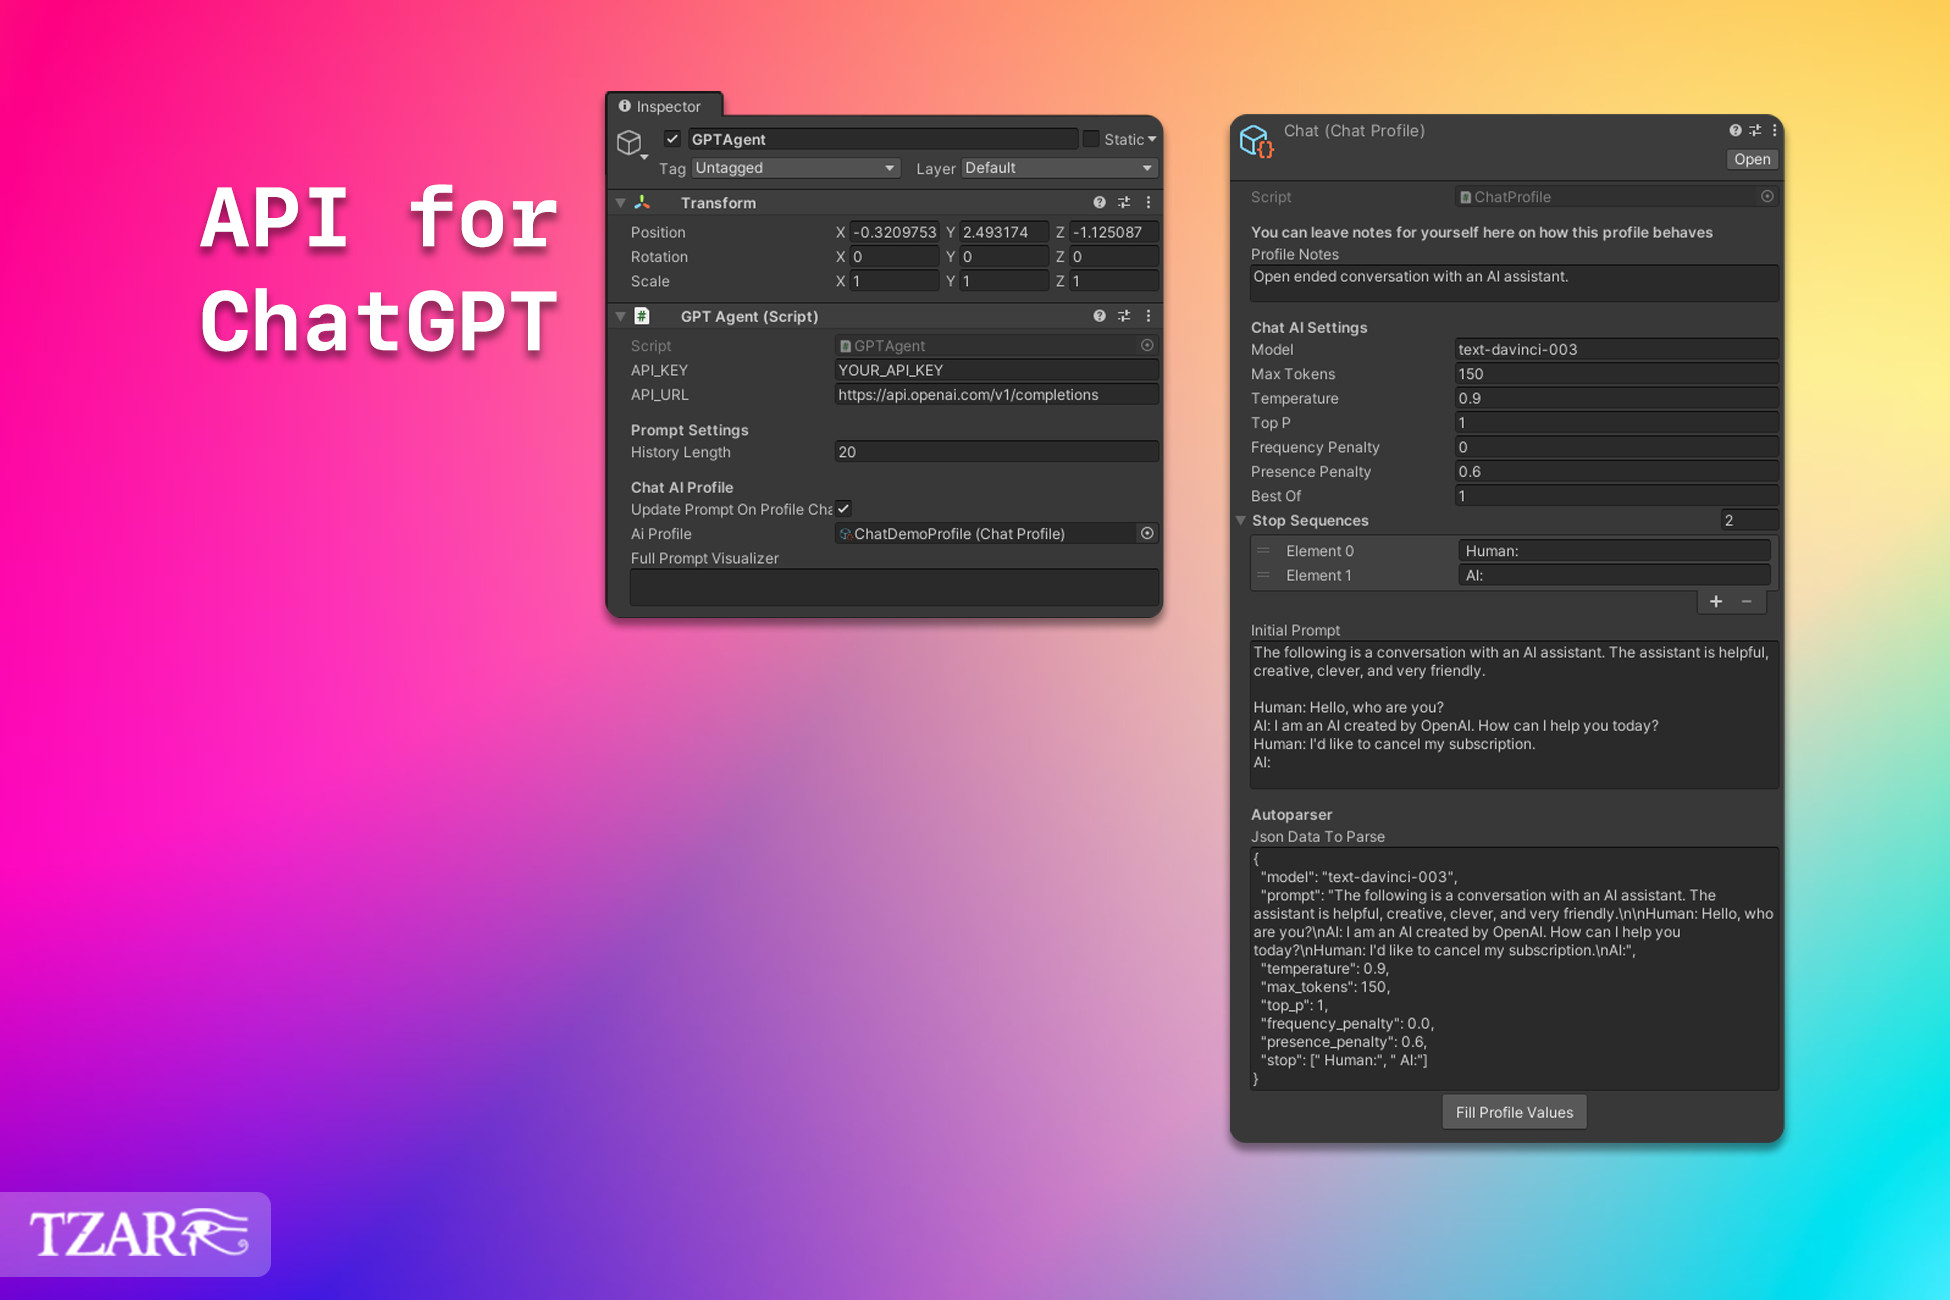Click the ChatProfile script target picker icon
1950x1300 pixels.
(x=1767, y=196)
